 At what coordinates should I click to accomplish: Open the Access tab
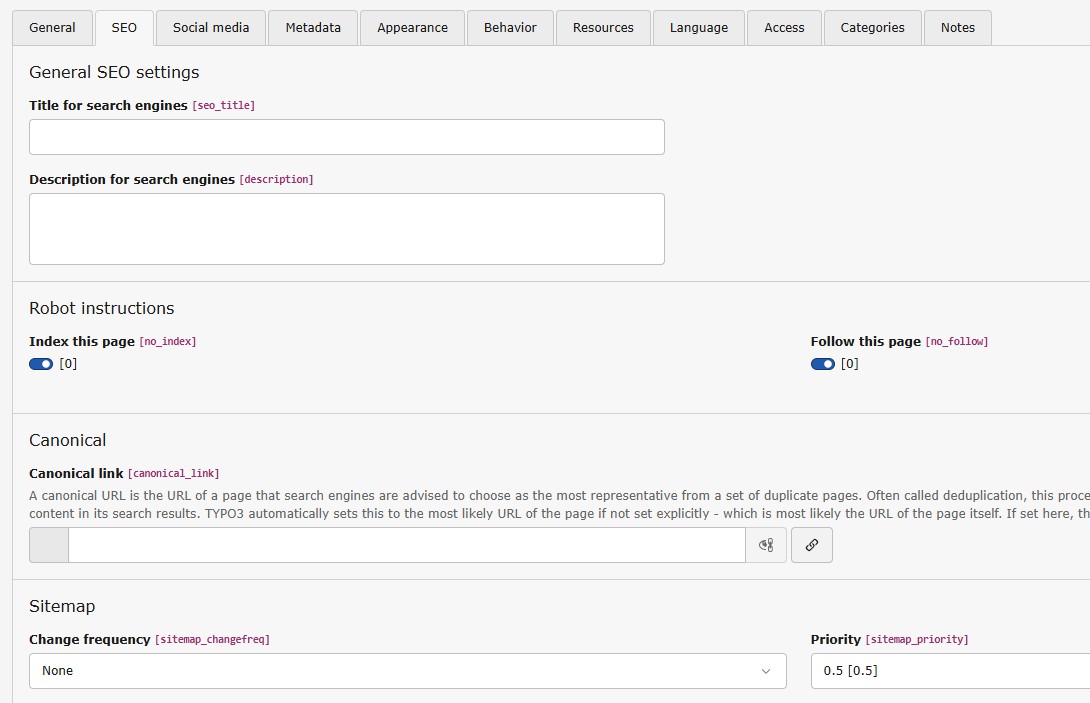[784, 28]
